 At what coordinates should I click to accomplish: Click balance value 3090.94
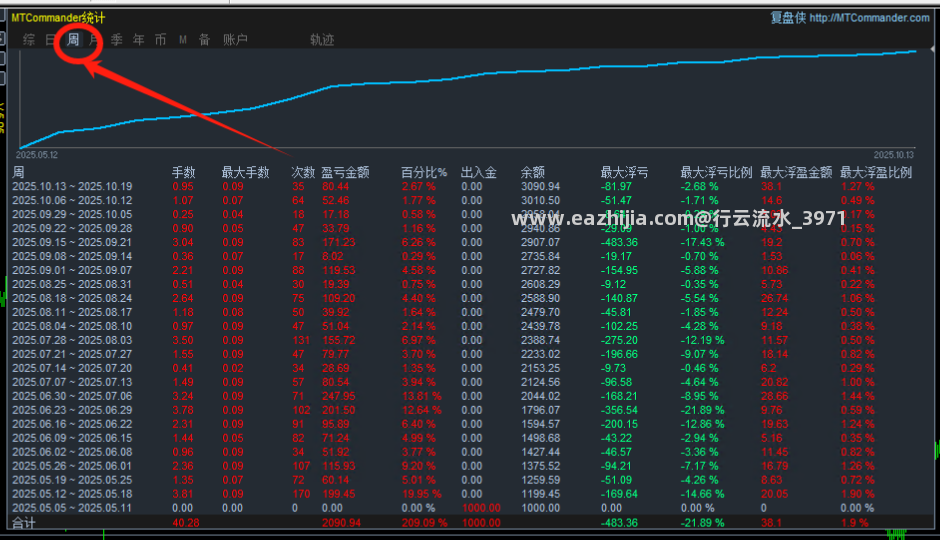click(541, 186)
